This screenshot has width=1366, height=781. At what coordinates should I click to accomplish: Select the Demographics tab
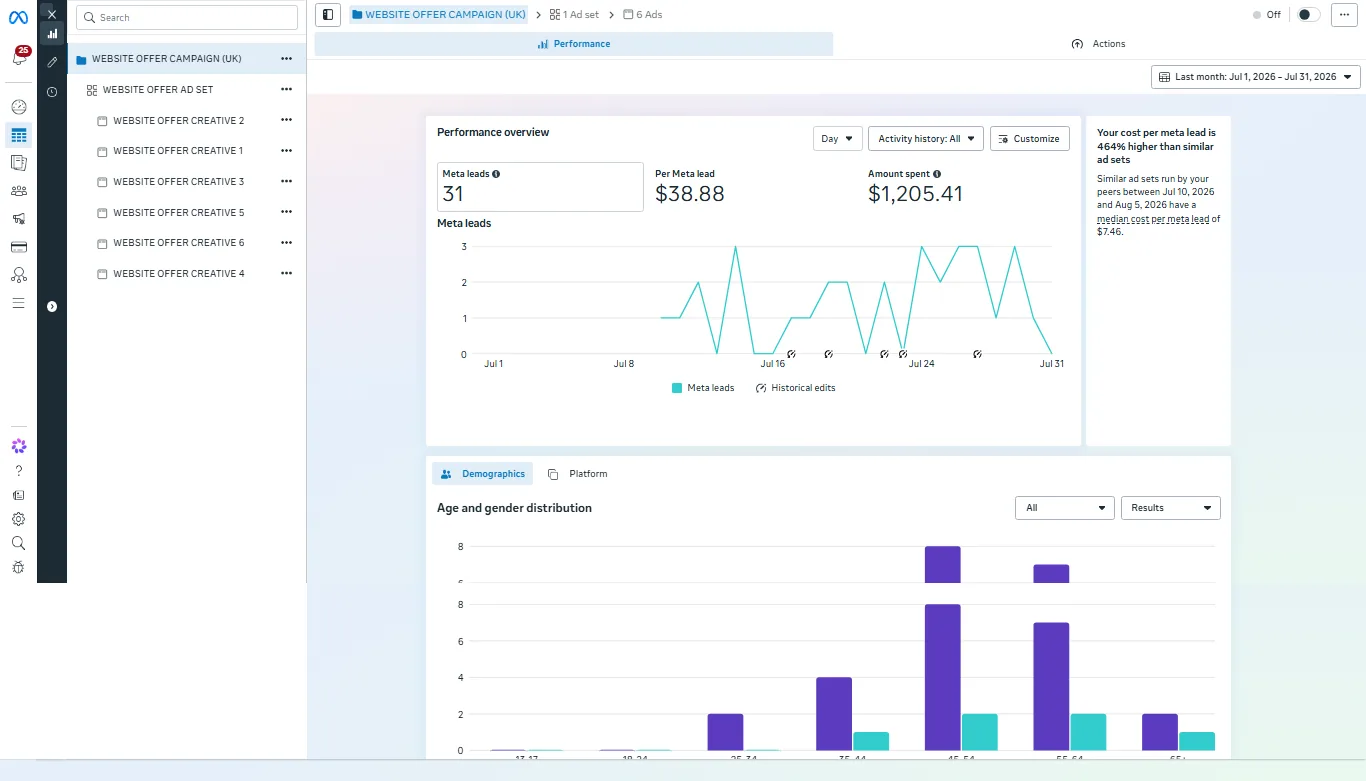click(483, 474)
